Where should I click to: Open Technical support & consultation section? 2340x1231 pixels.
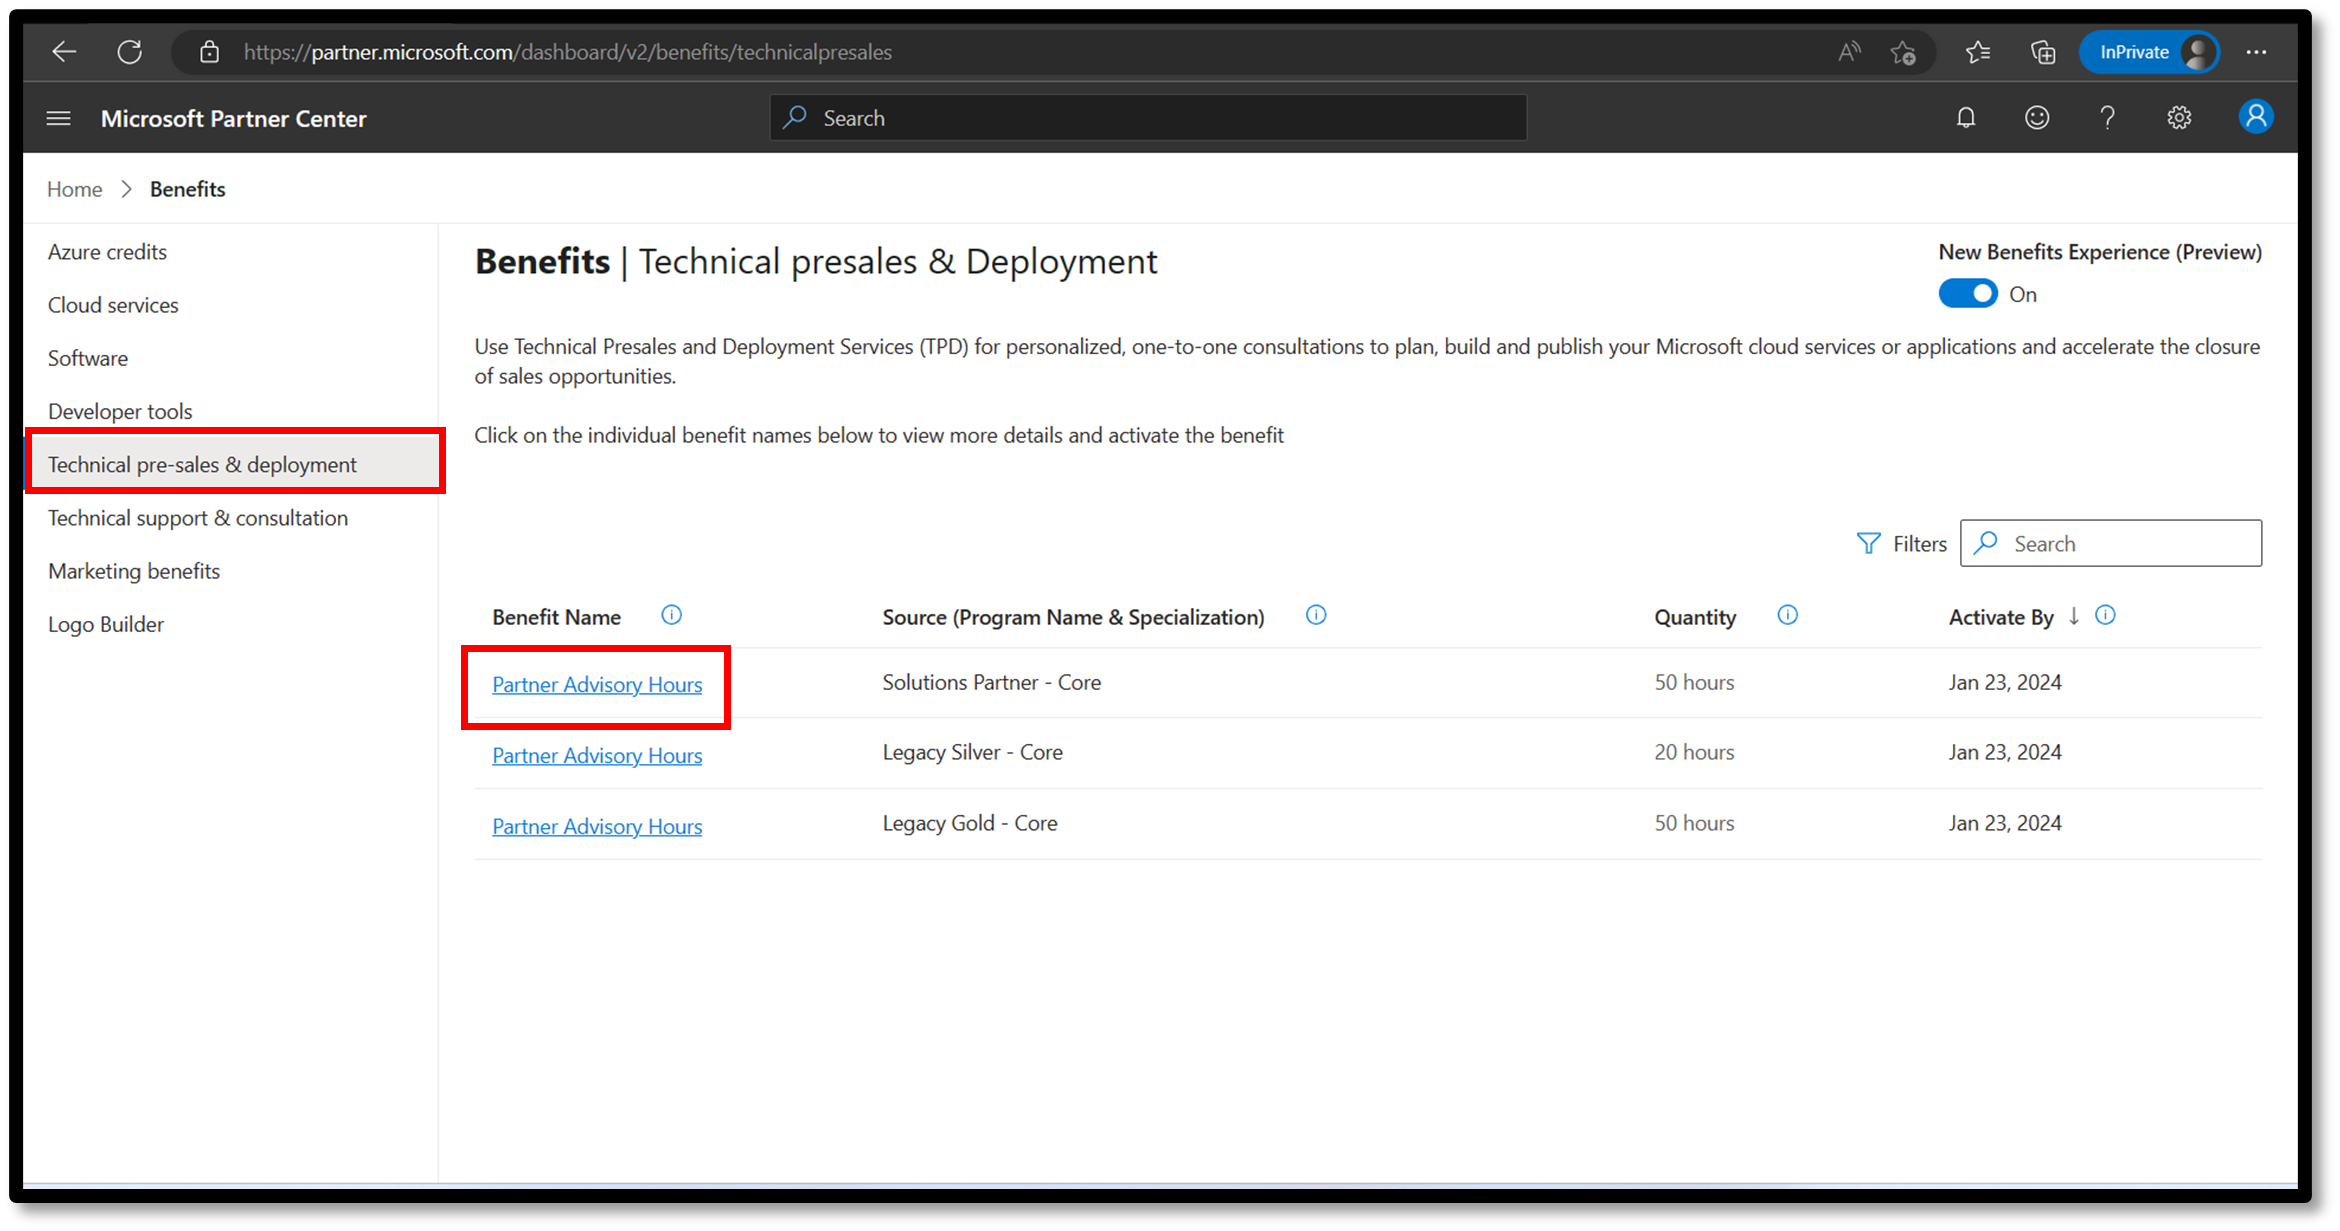[x=198, y=517]
